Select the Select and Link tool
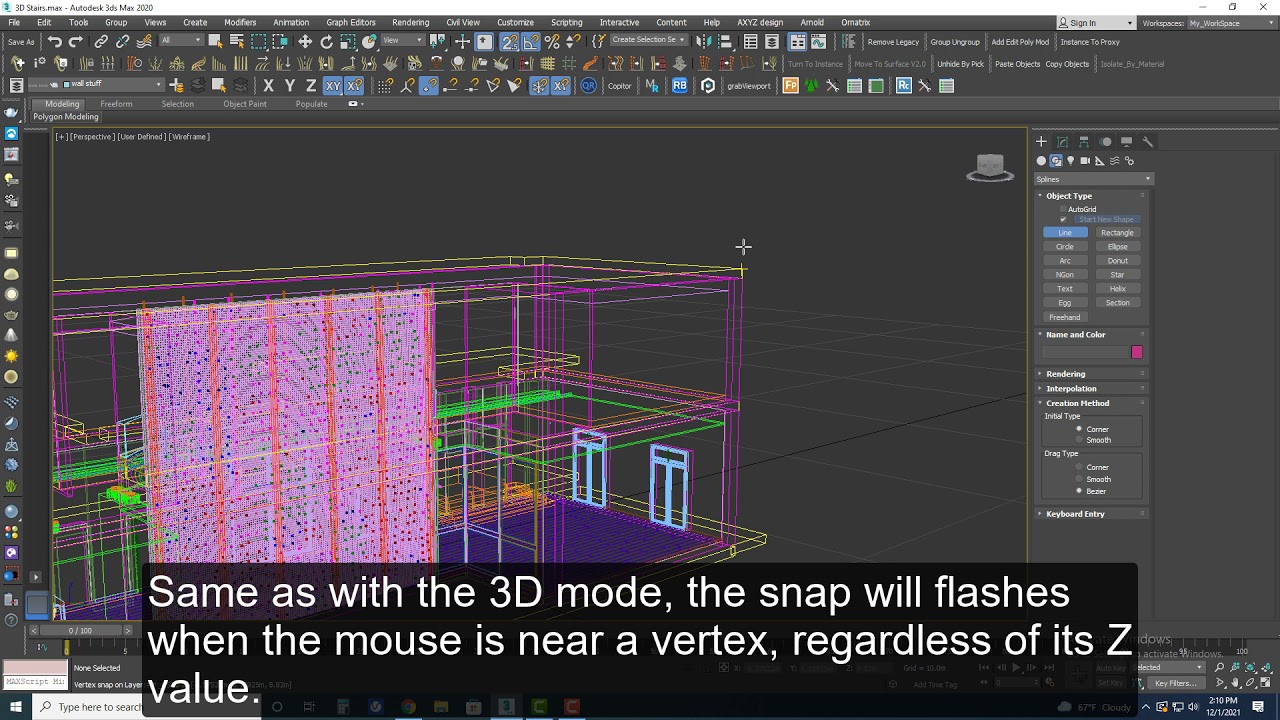This screenshot has height=720, width=1280. 101,42
